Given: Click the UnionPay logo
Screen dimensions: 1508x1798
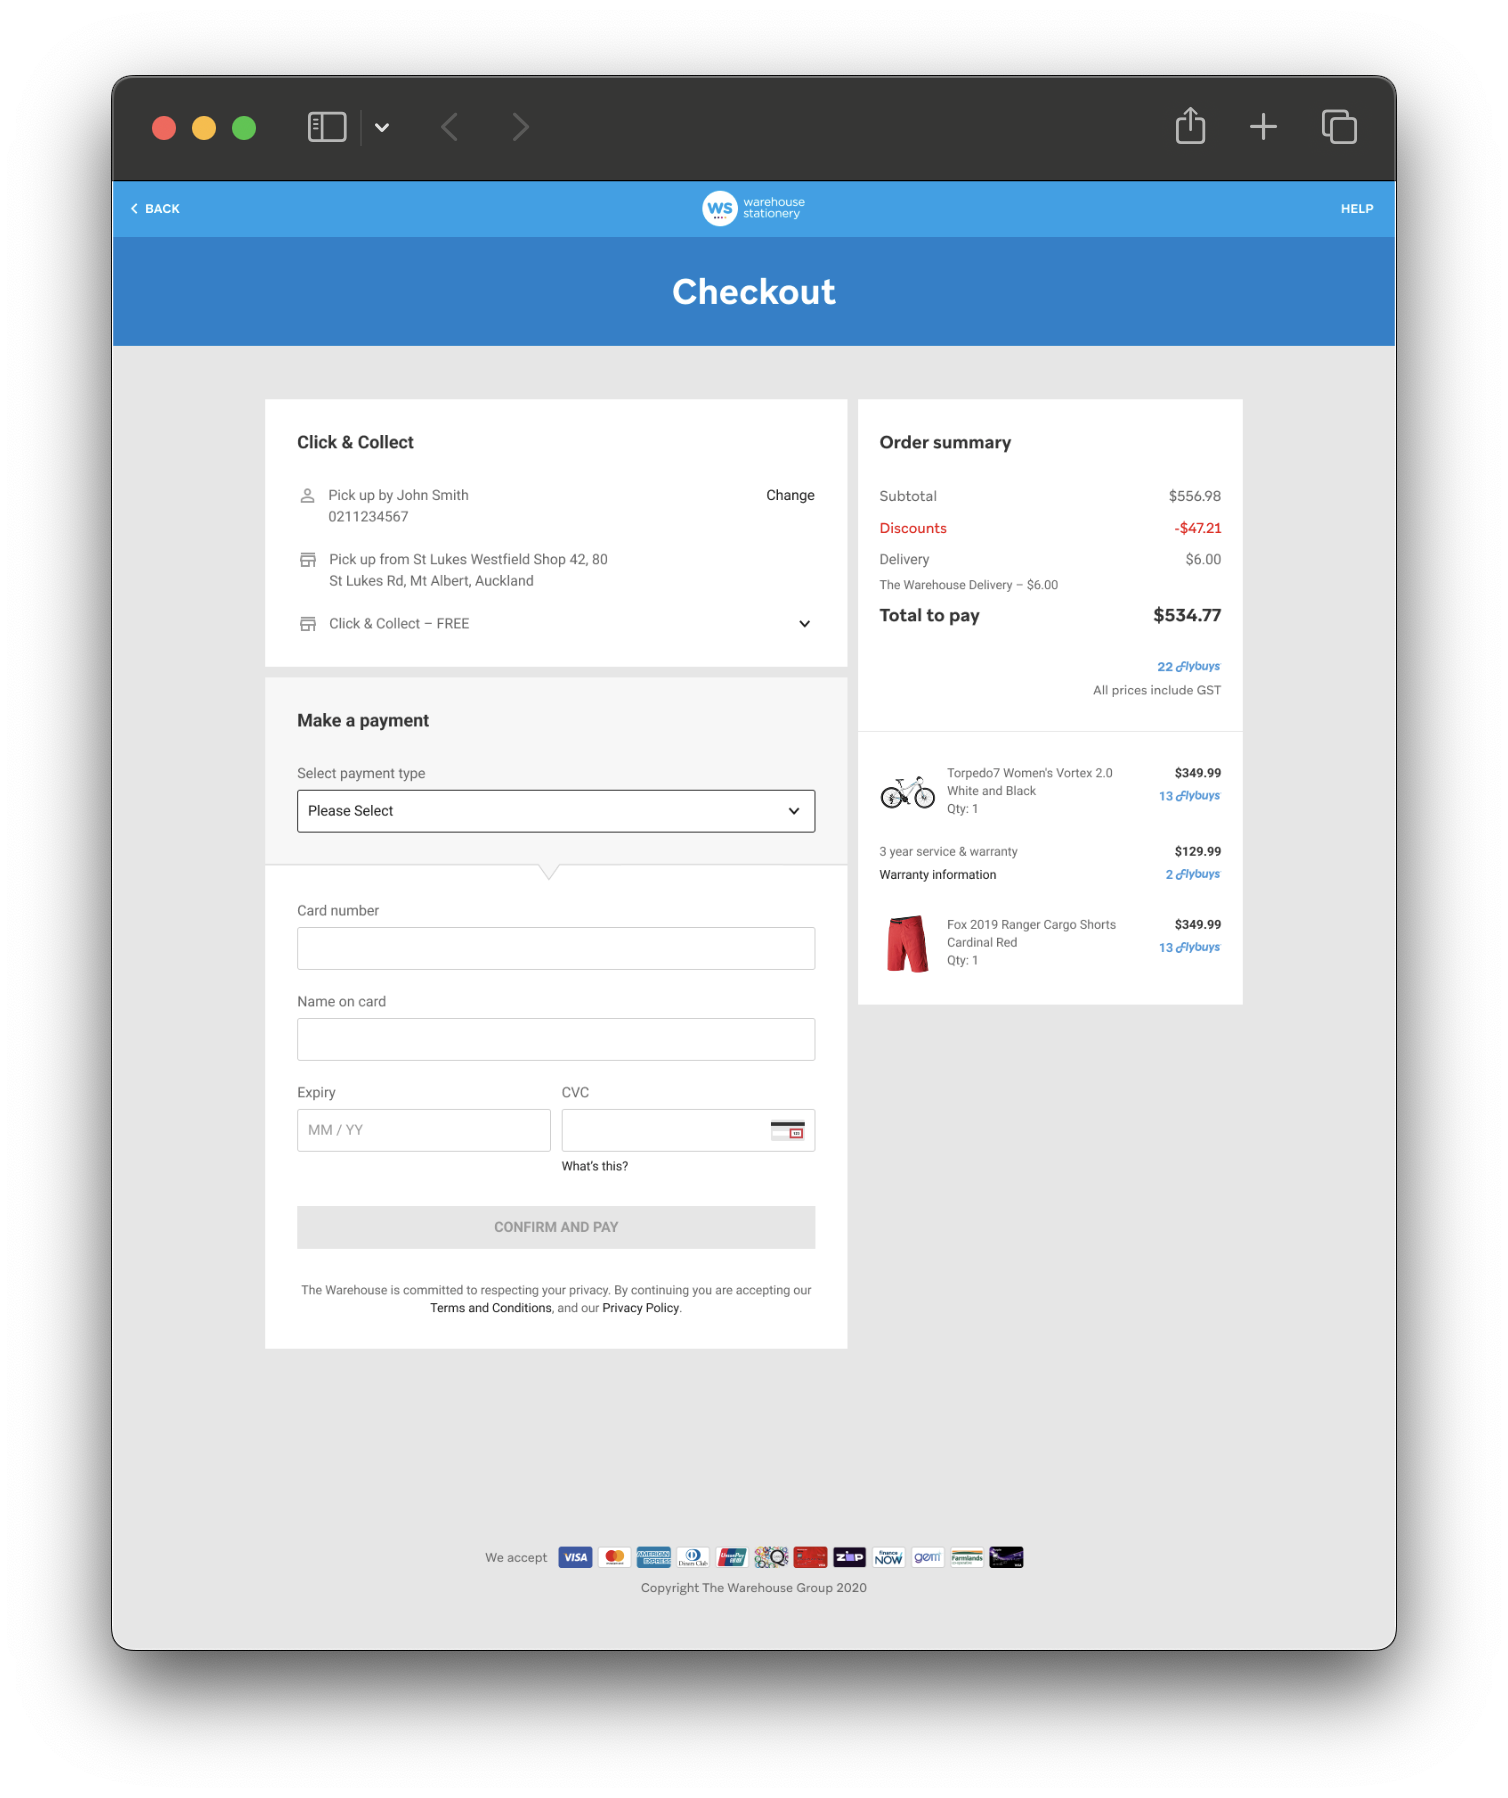Looking at the screenshot, I should [x=732, y=1557].
